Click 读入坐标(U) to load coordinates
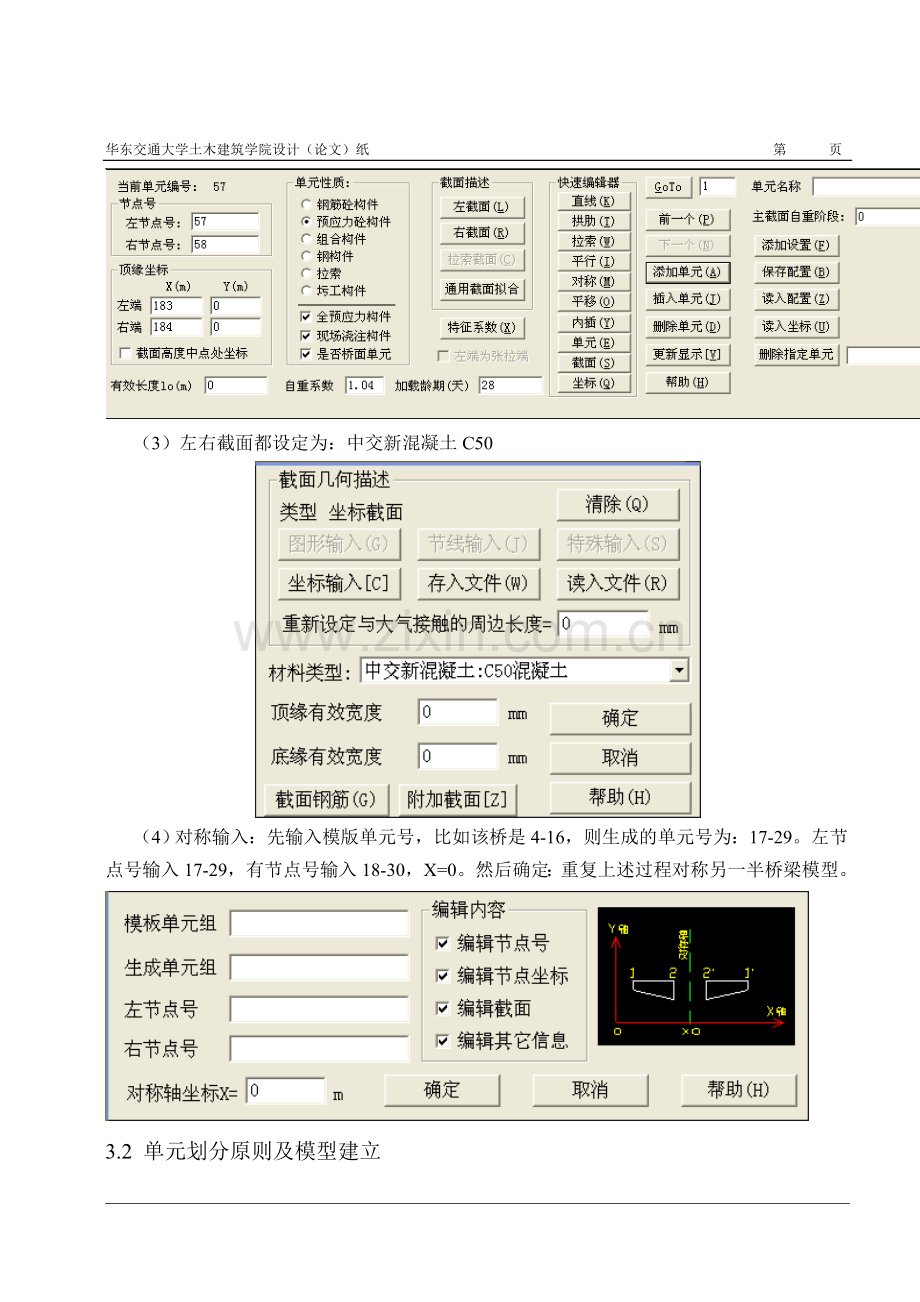This screenshot has width=920, height=1302. [795, 326]
